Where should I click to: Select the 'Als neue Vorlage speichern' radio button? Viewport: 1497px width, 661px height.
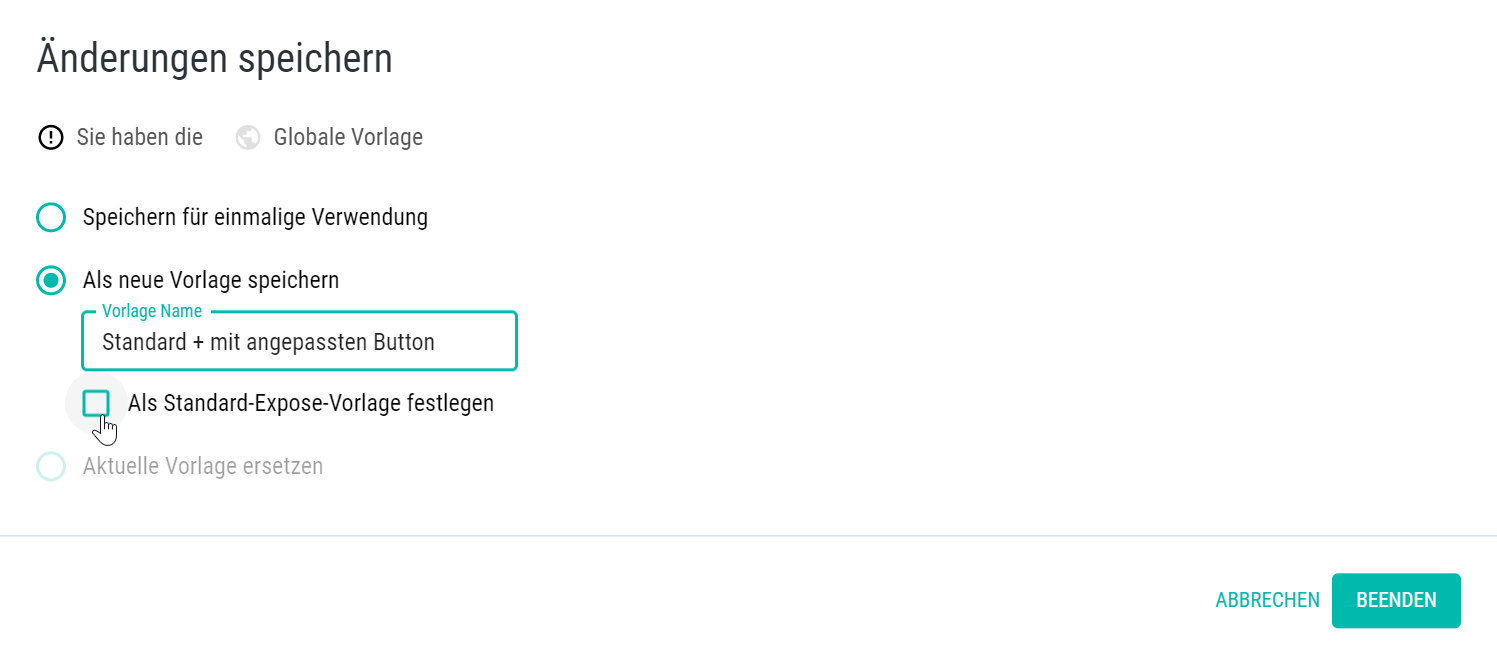(x=51, y=280)
